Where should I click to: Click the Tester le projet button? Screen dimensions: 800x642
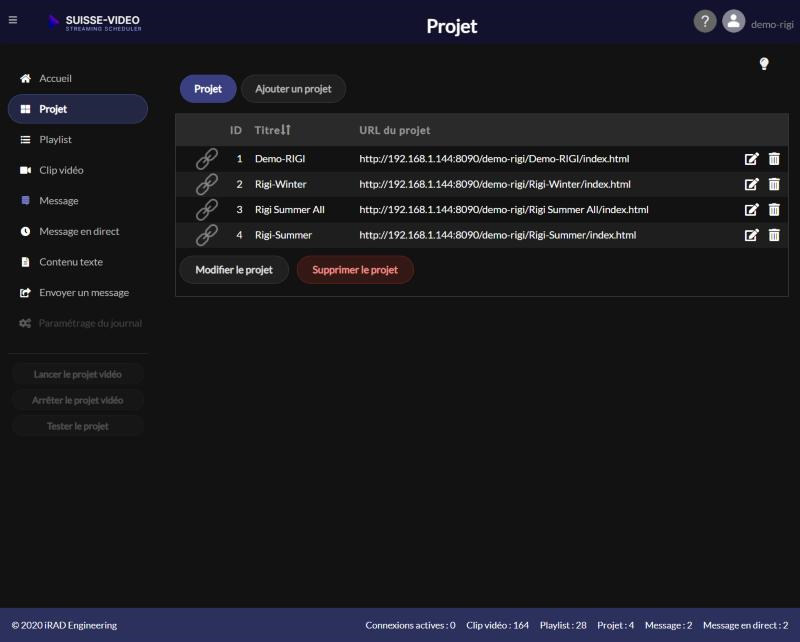point(78,426)
